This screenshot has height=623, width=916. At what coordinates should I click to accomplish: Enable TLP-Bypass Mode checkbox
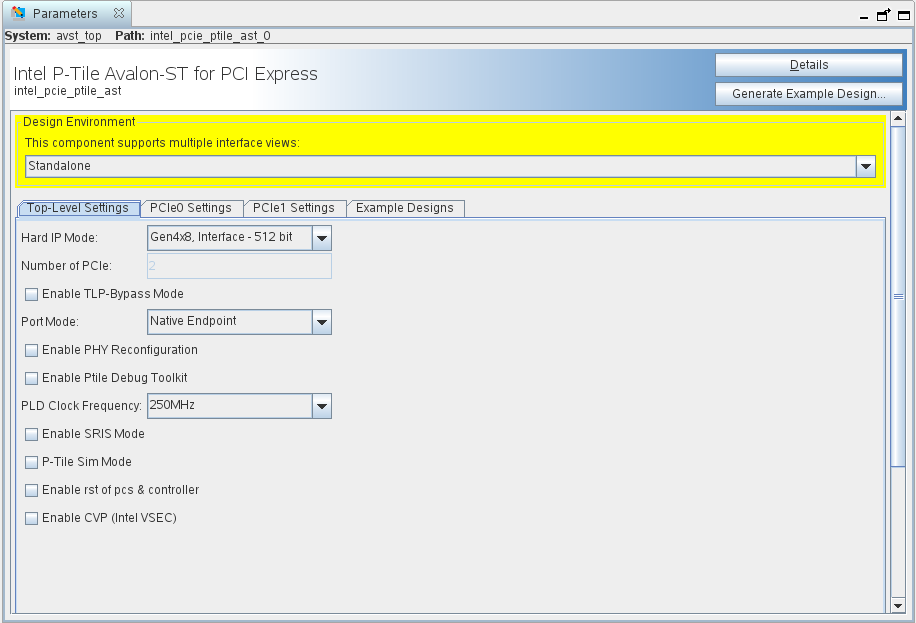pos(32,294)
